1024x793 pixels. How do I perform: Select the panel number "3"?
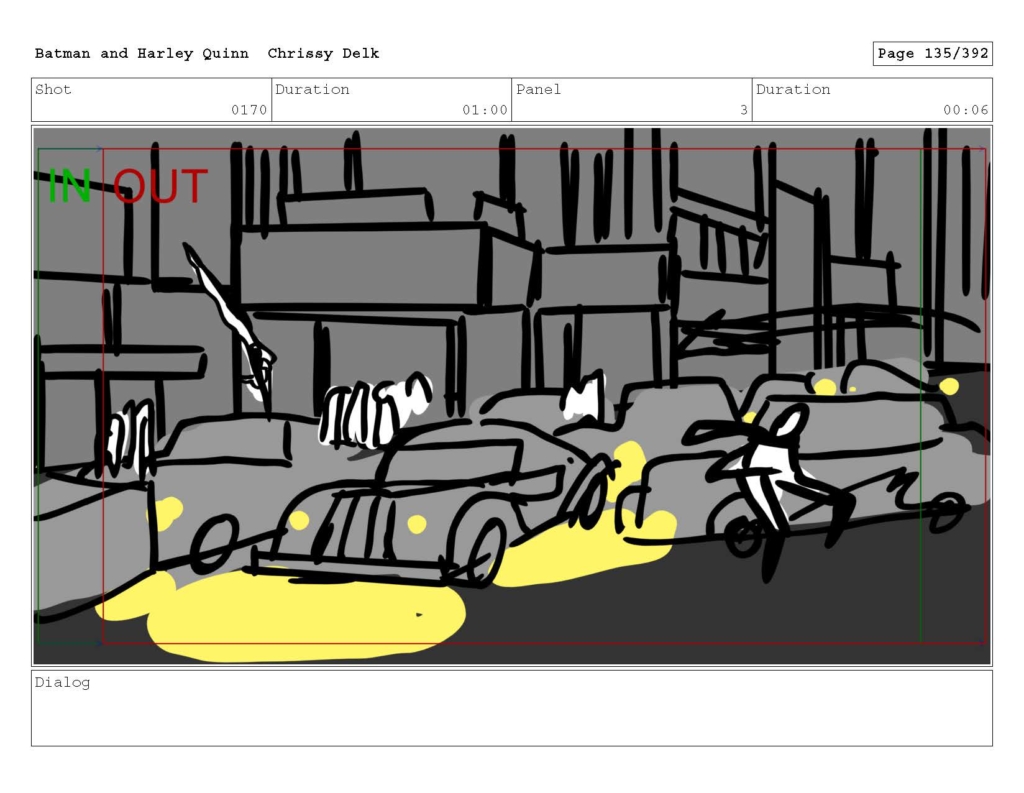point(744,110)
